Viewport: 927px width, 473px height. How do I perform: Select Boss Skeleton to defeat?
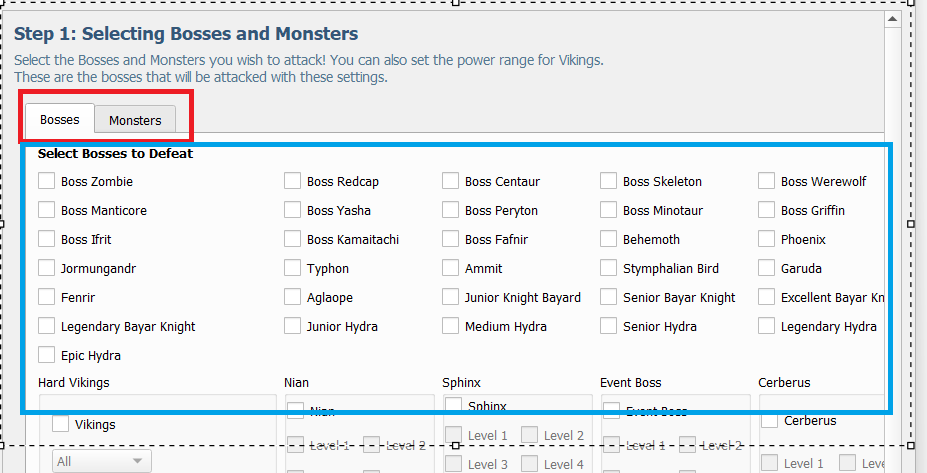(x=609, y=181)
